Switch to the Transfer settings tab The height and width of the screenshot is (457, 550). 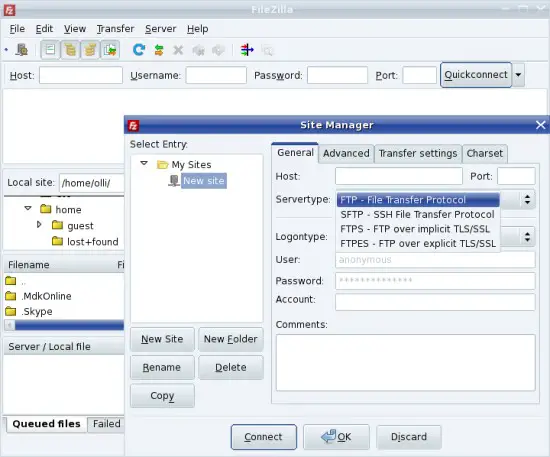tap(418, 154)
